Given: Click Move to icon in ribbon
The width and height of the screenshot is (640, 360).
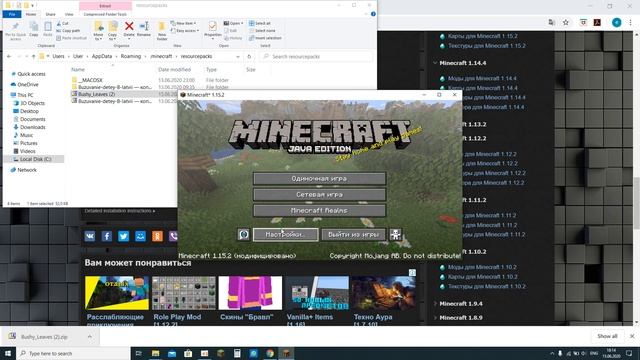Looking at the screenshot, I should click(98, 31).
